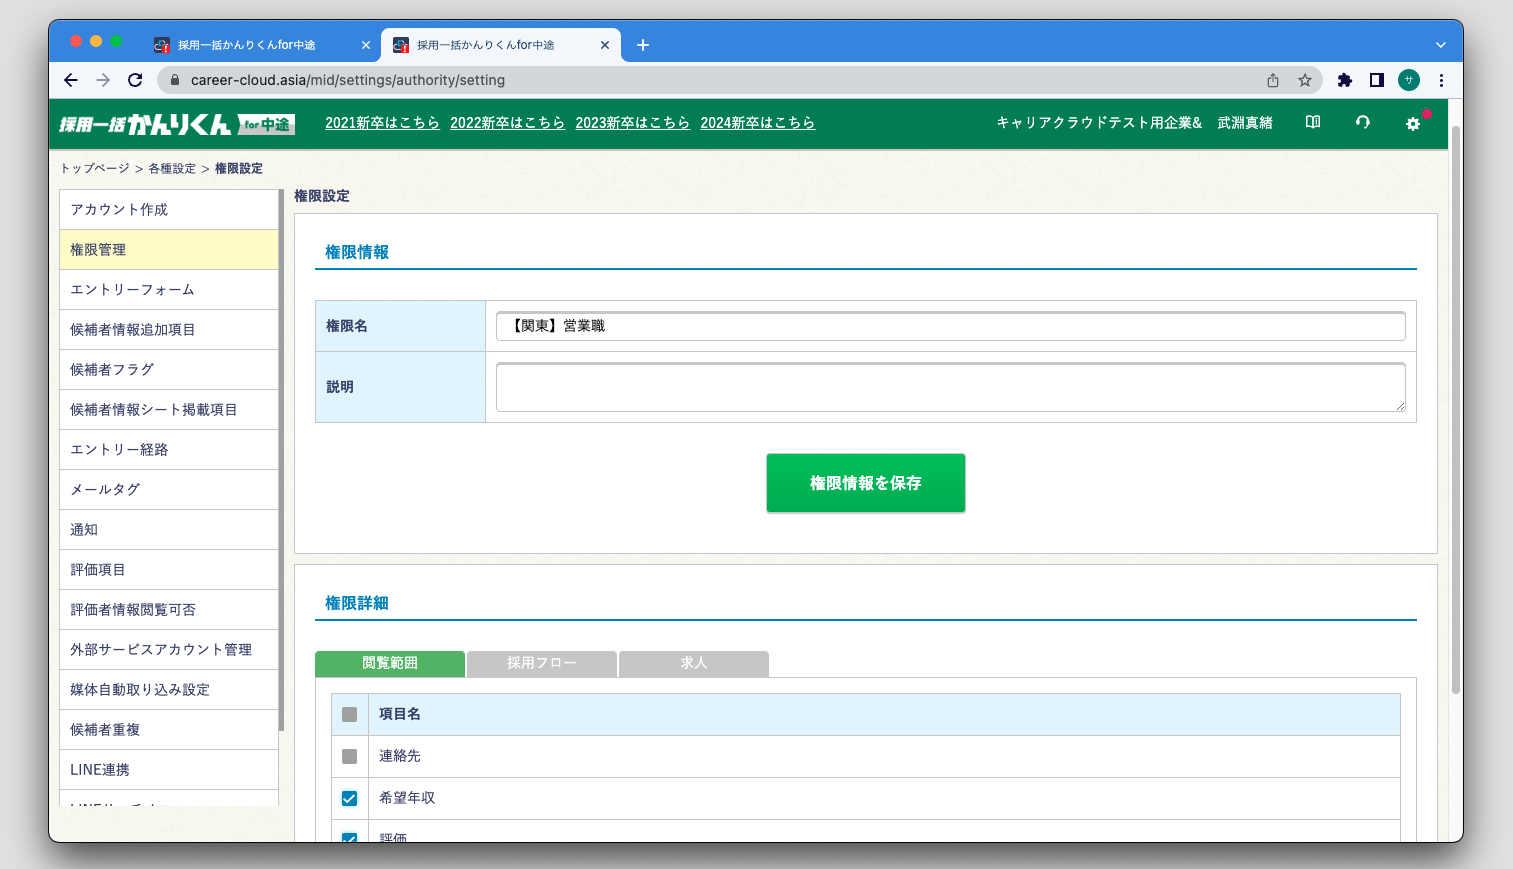The height and width of the screenshot is (869, 1513).
Task: Click the support headset icon
Action: point(1363,122)
